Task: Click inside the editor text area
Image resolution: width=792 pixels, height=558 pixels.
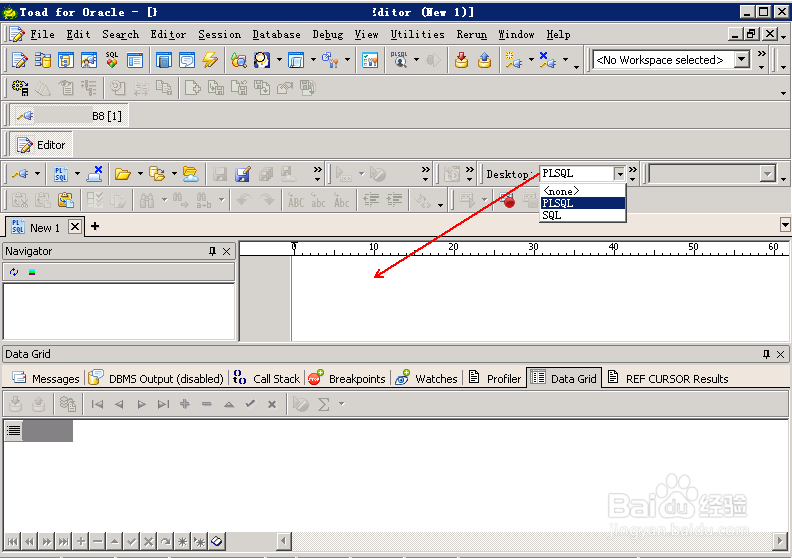Action: coord(539,298)
